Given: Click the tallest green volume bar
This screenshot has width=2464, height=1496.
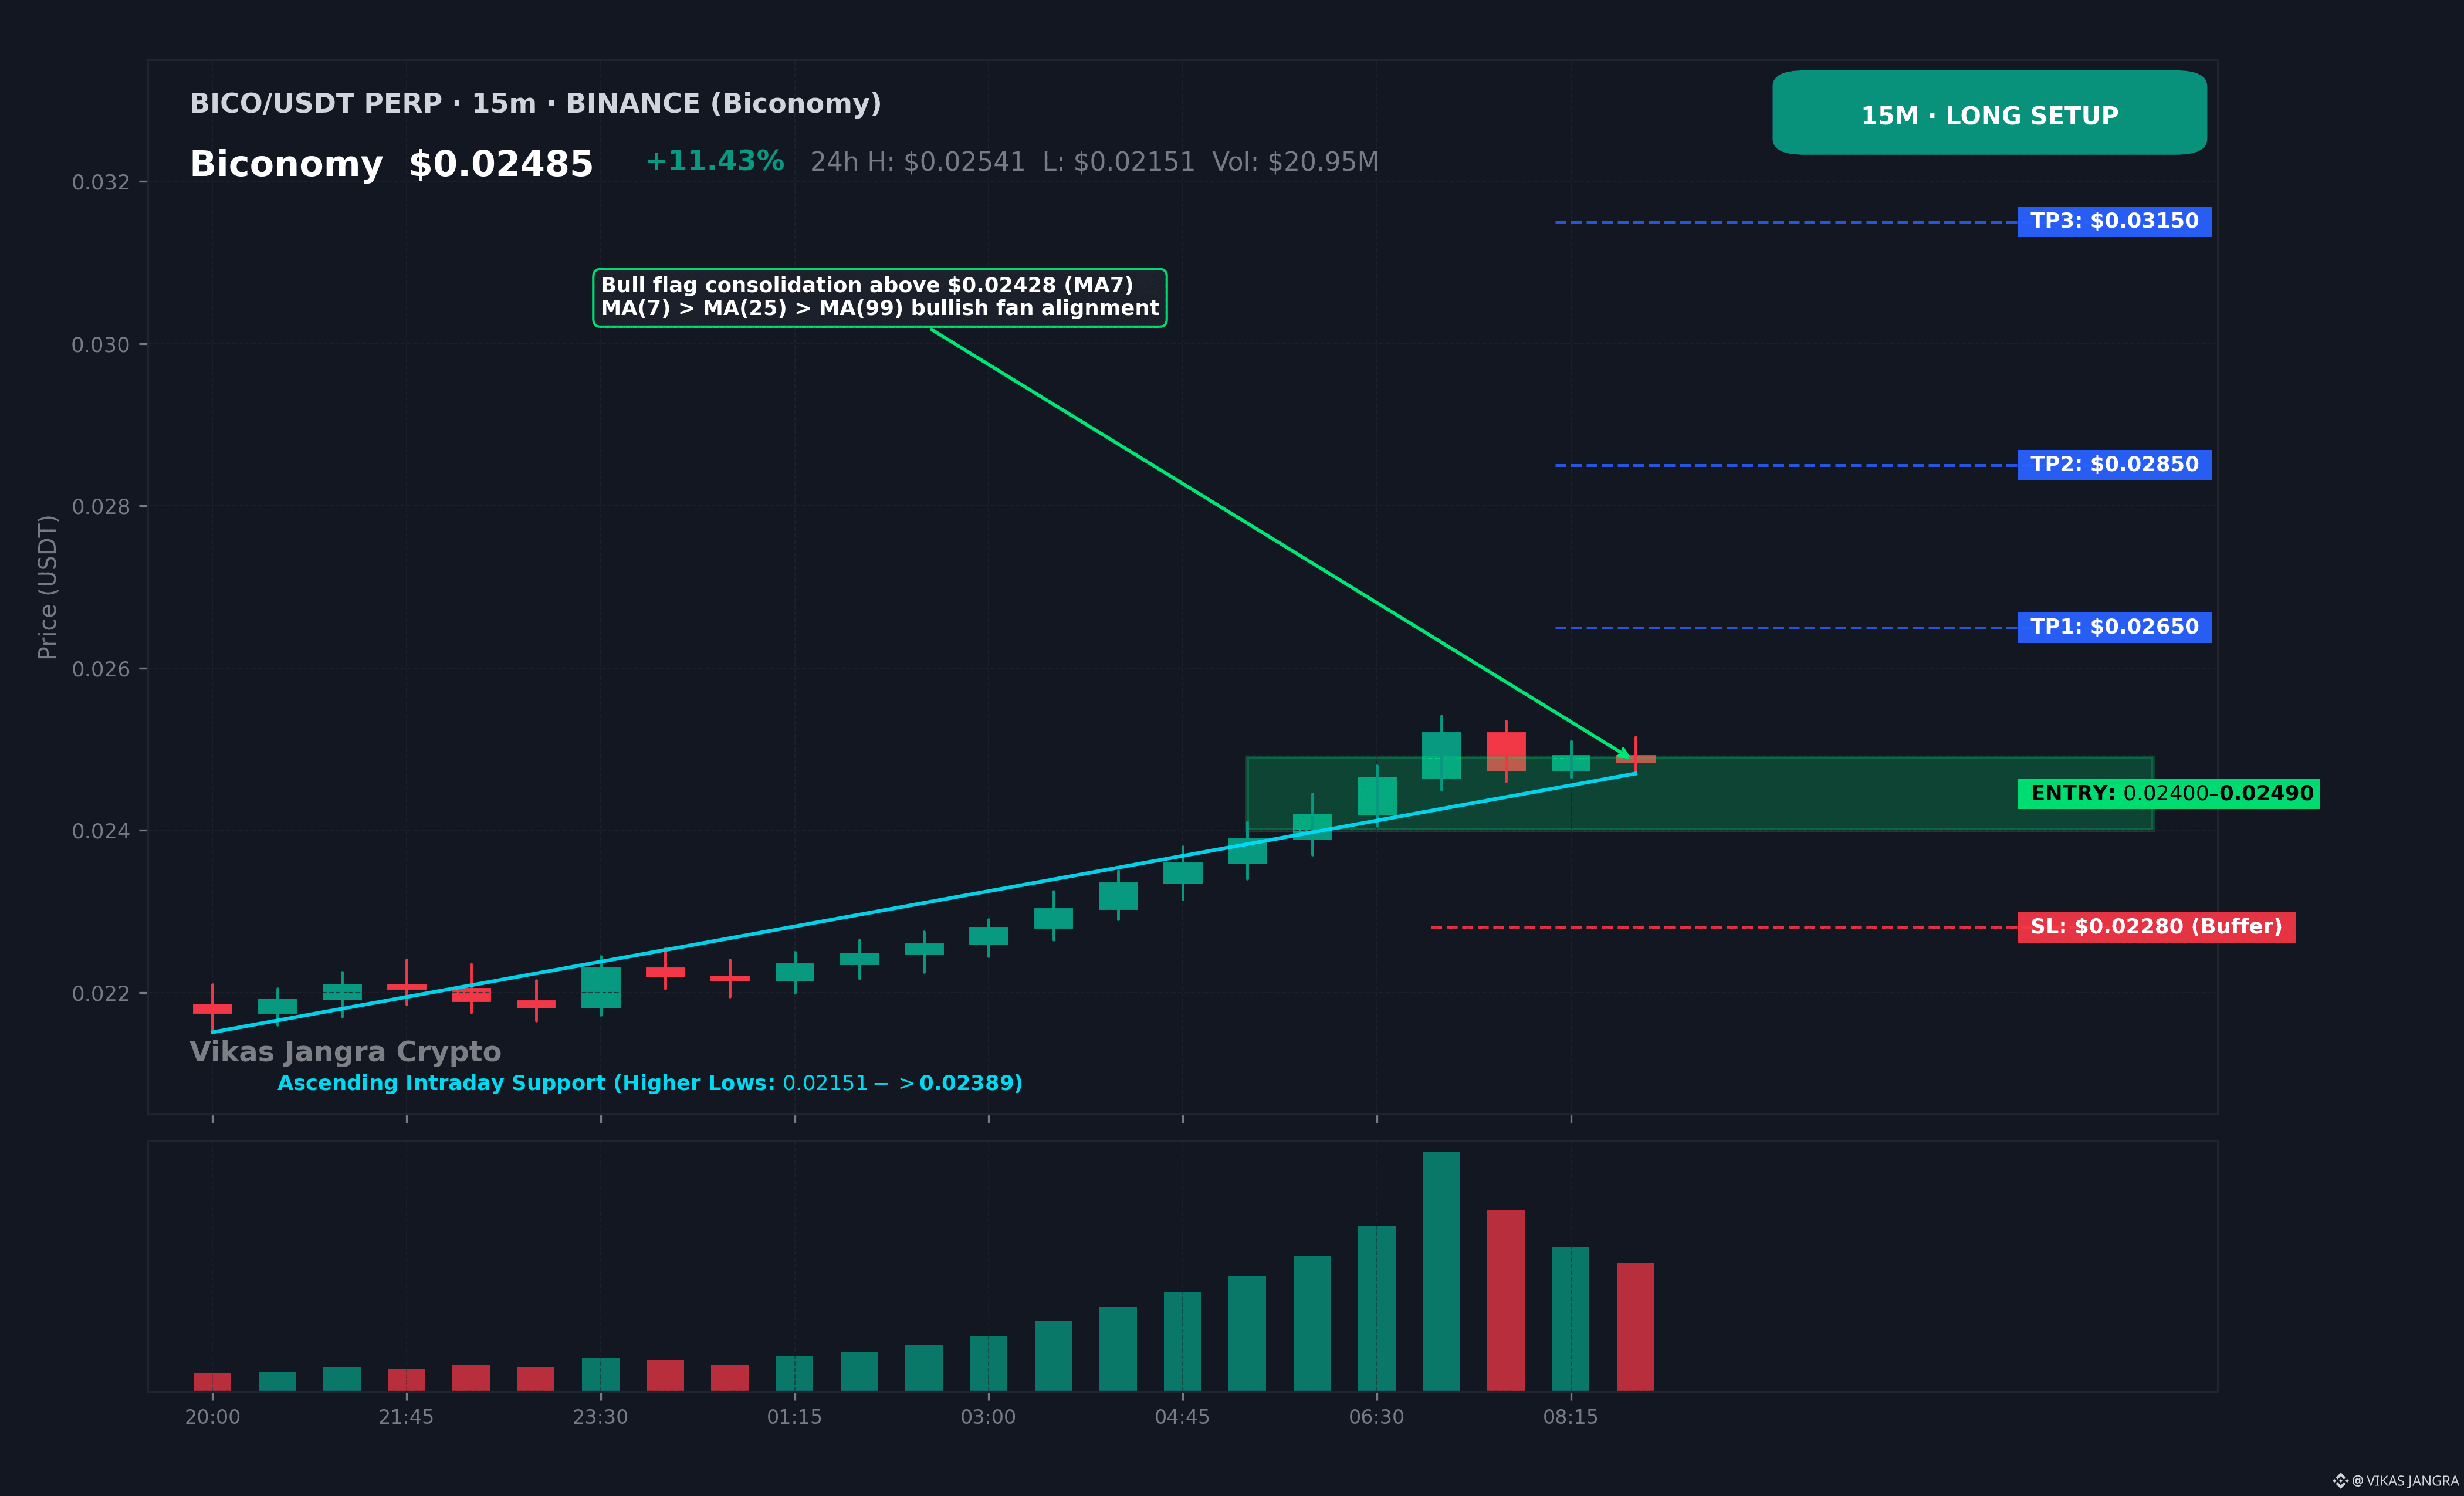Looking at the screenshot, I should (1441, 1271).
